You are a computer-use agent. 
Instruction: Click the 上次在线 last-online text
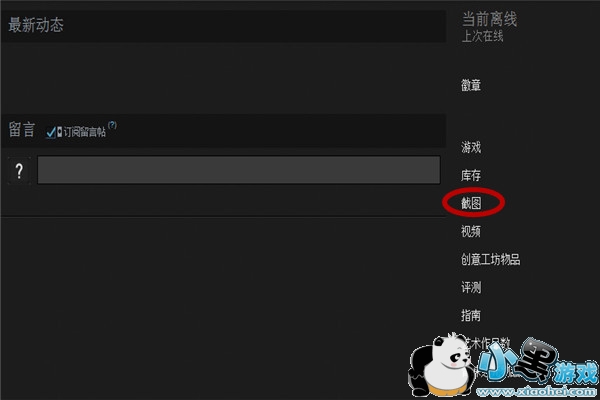(x=483, y=36)
